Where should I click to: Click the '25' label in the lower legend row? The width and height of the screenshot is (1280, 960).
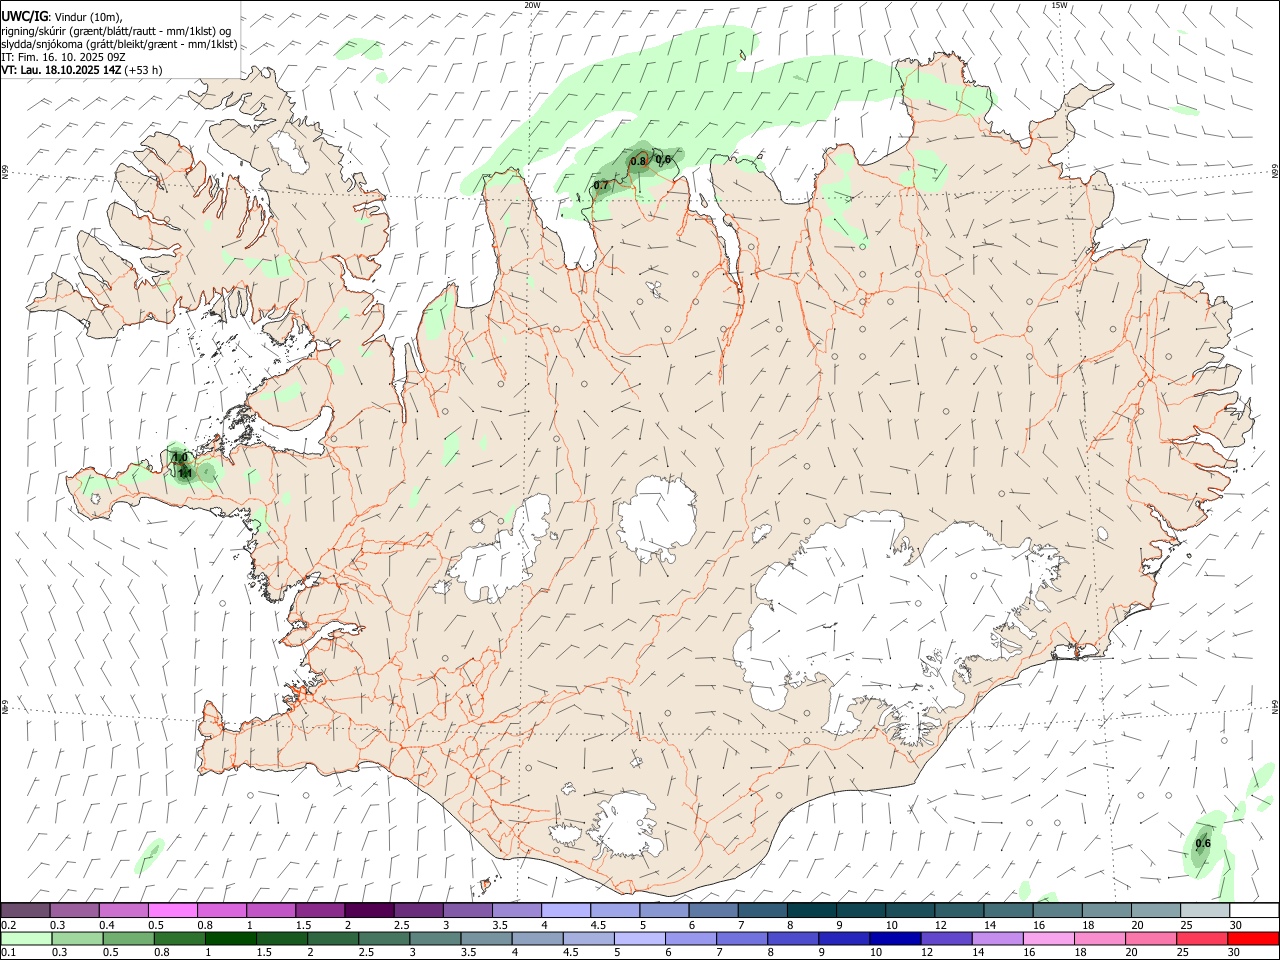(x=1183, y=953)
